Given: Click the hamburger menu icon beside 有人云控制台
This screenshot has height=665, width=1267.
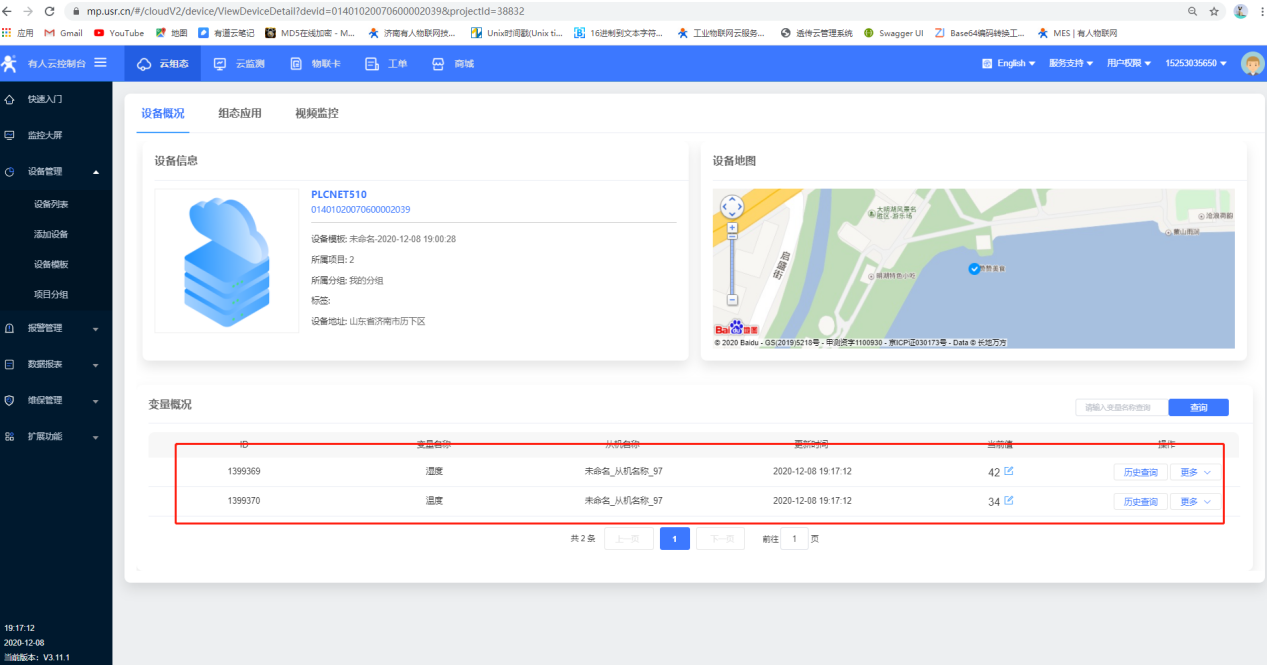Looking at the screenshot, I should pos(100,63).
